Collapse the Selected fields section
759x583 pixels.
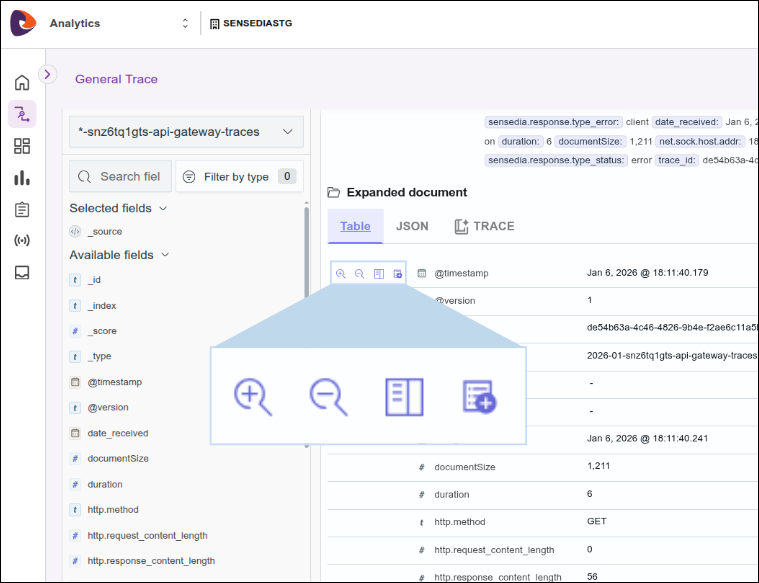163,208
